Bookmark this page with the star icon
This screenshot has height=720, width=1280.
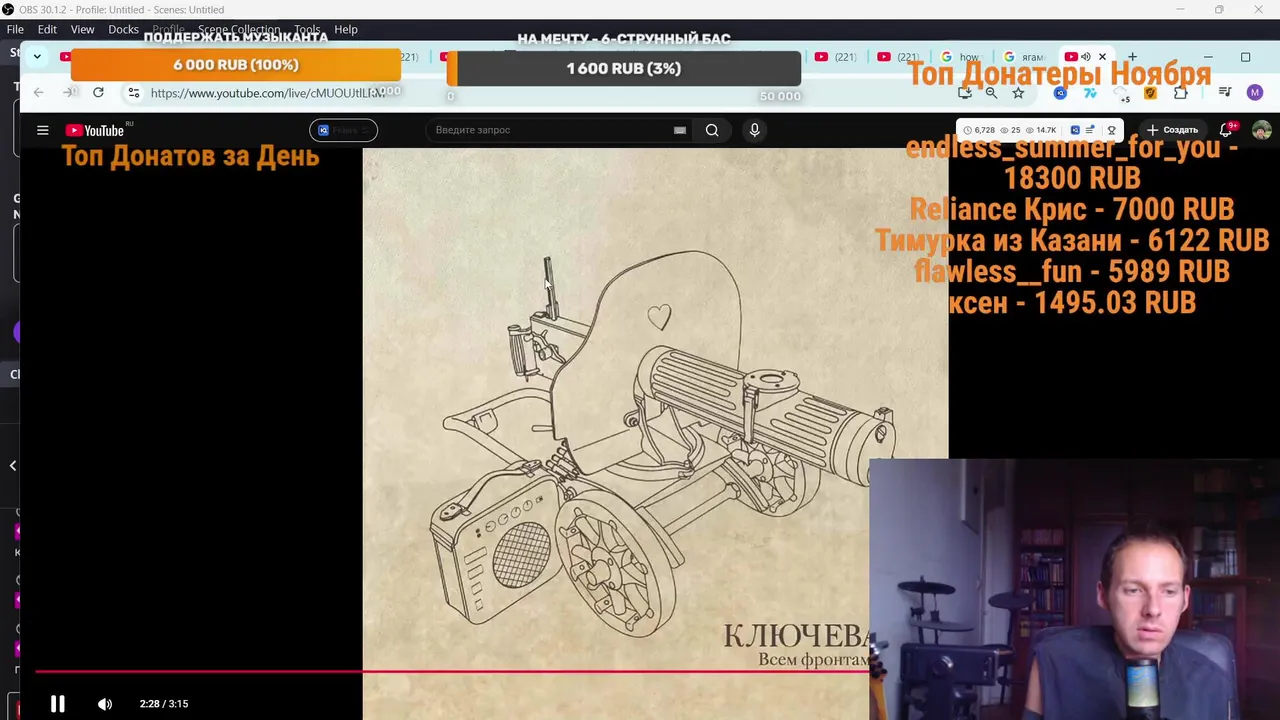1018,93
